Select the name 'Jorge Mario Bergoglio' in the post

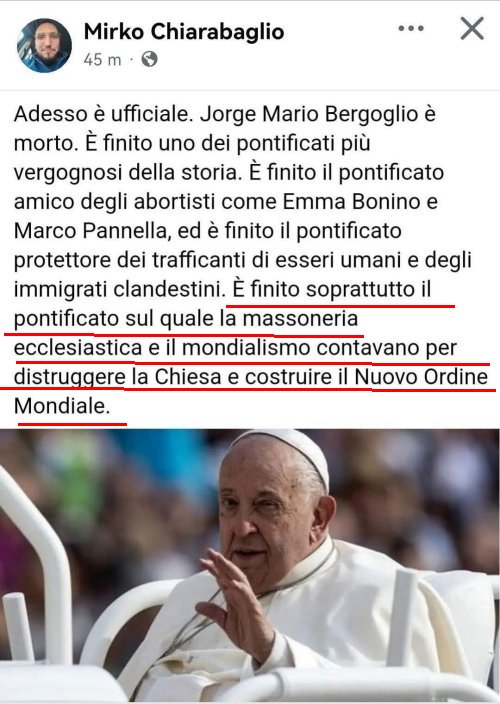[x=309, y=115]
